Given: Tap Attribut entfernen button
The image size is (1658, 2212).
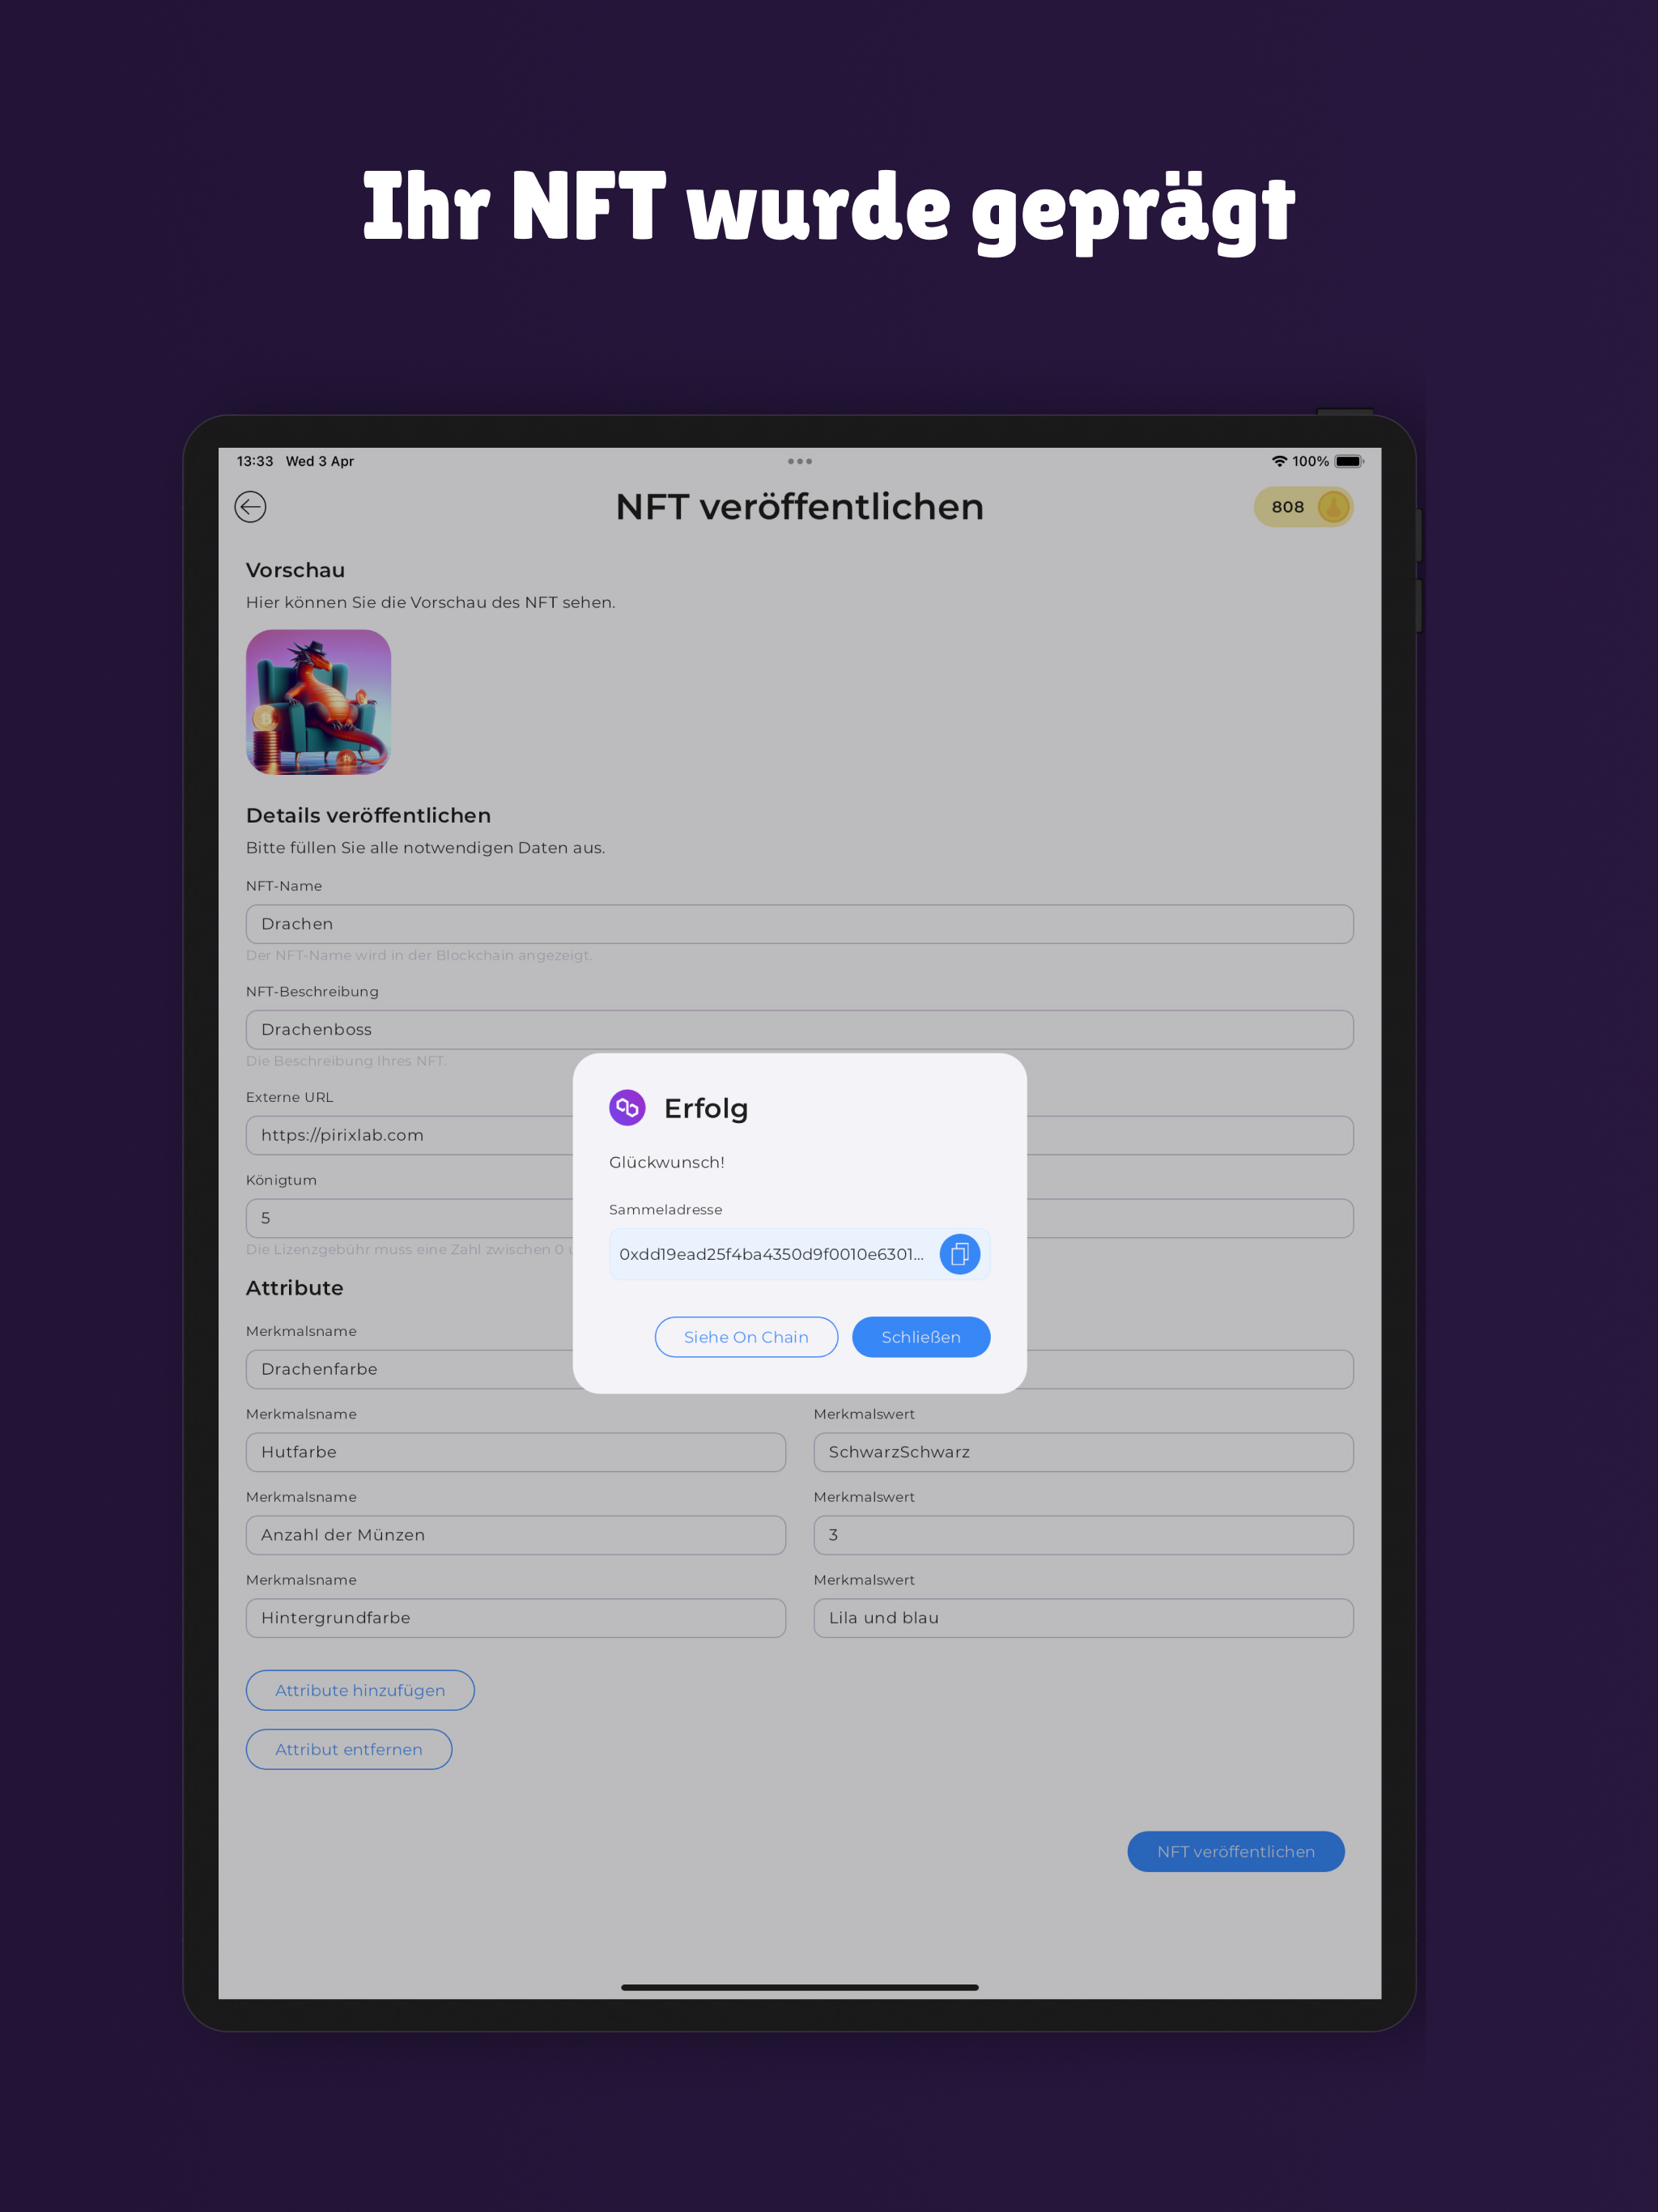Looking at the screenshot, I should (x=349, y=1749).
